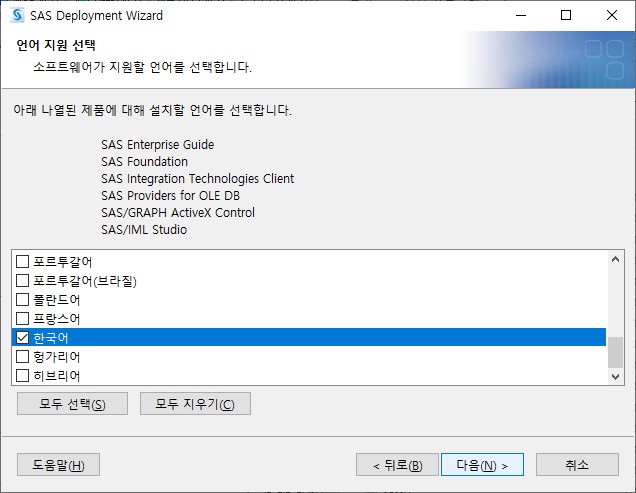Click the language list scrollbar thumb

point(615,352)
